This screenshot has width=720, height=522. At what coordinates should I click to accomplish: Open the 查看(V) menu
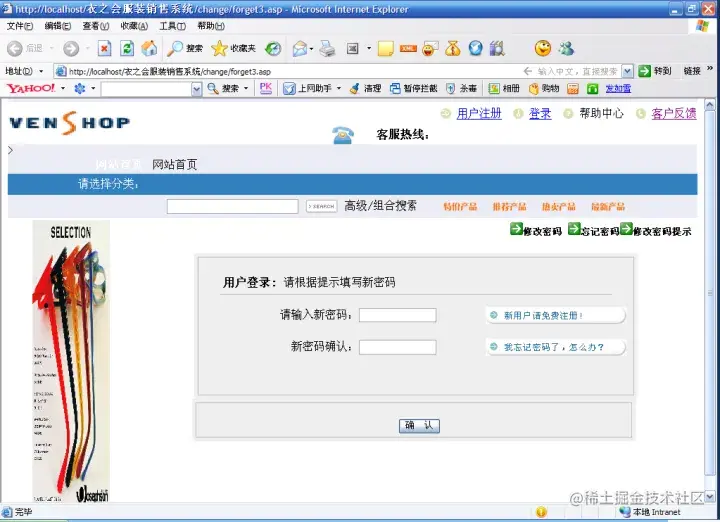[x=96, y=26]
